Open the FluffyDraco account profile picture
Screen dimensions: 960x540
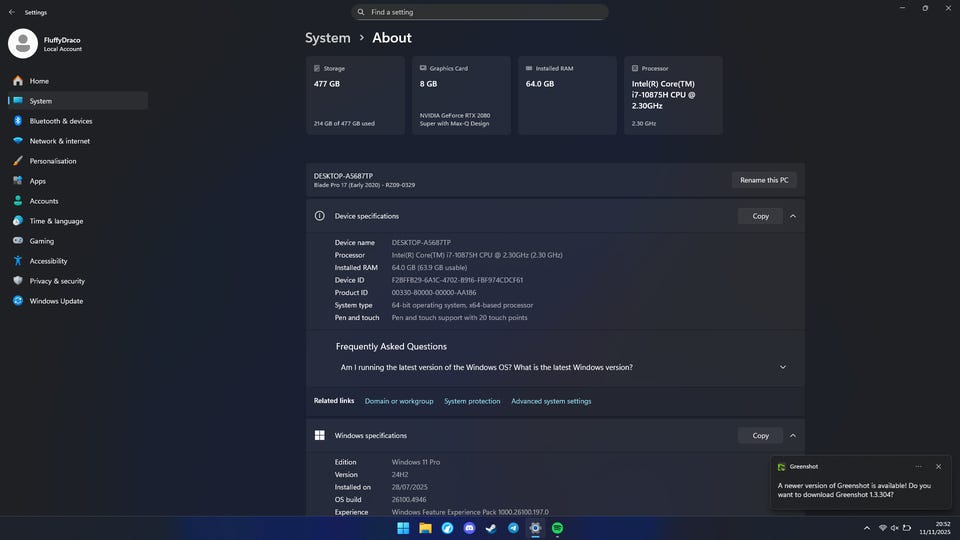[x=23, y=43]
